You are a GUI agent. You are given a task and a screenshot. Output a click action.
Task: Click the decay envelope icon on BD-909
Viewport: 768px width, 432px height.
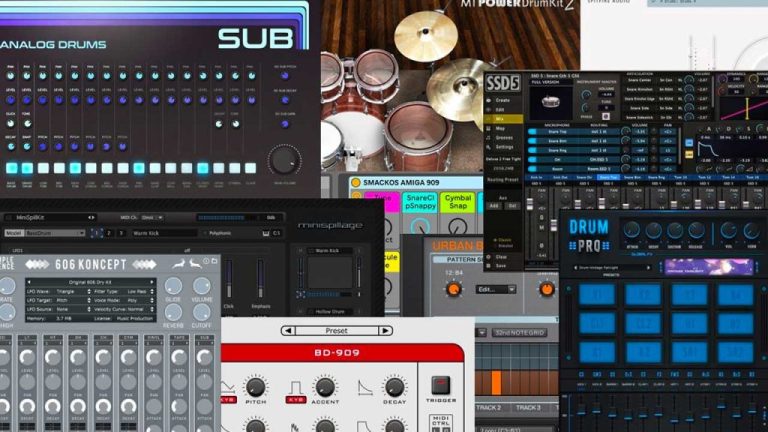click(x=365, y=388)
